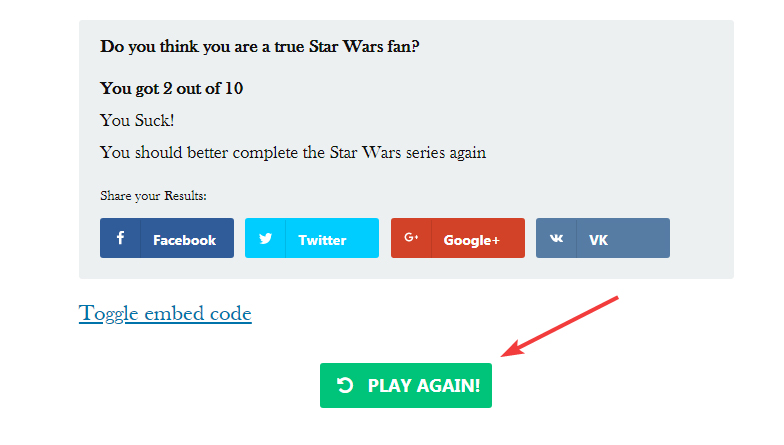Click the replay arrow icon in Play Again
Screen dimensions: 784x445
pyautogui.click(x=345, y=385)
